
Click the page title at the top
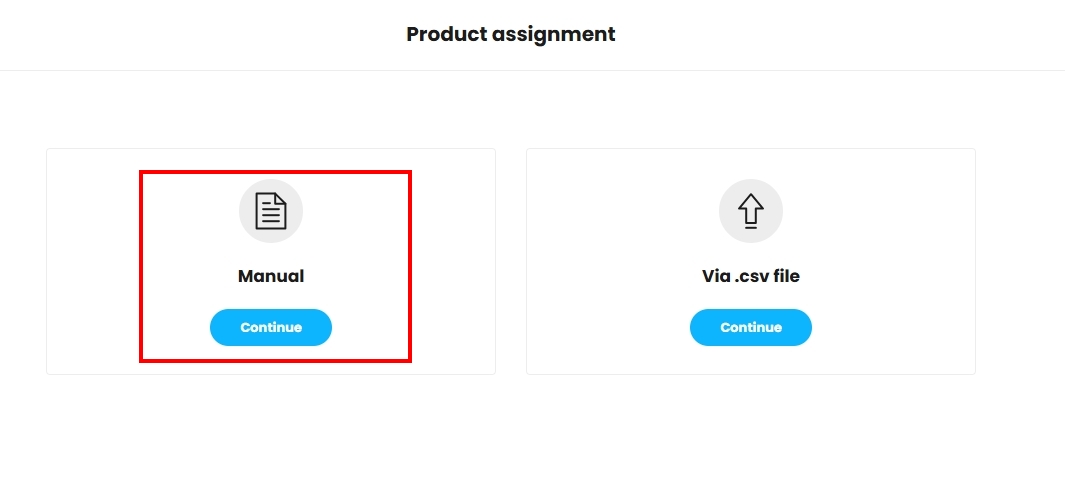(510, 34)
